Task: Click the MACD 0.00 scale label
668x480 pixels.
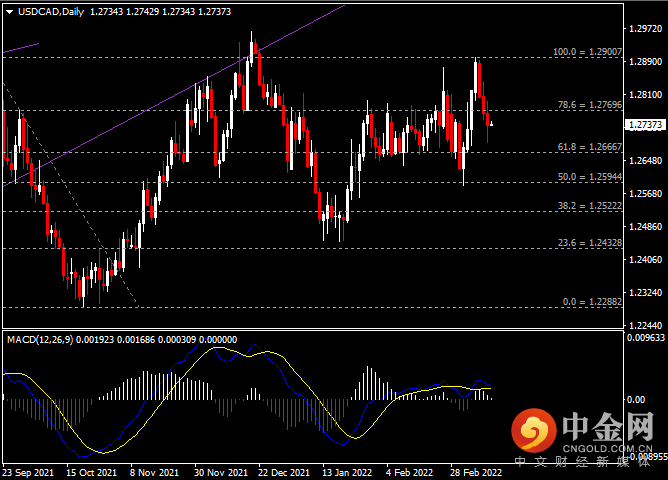Action: click(x=636, y=400)
